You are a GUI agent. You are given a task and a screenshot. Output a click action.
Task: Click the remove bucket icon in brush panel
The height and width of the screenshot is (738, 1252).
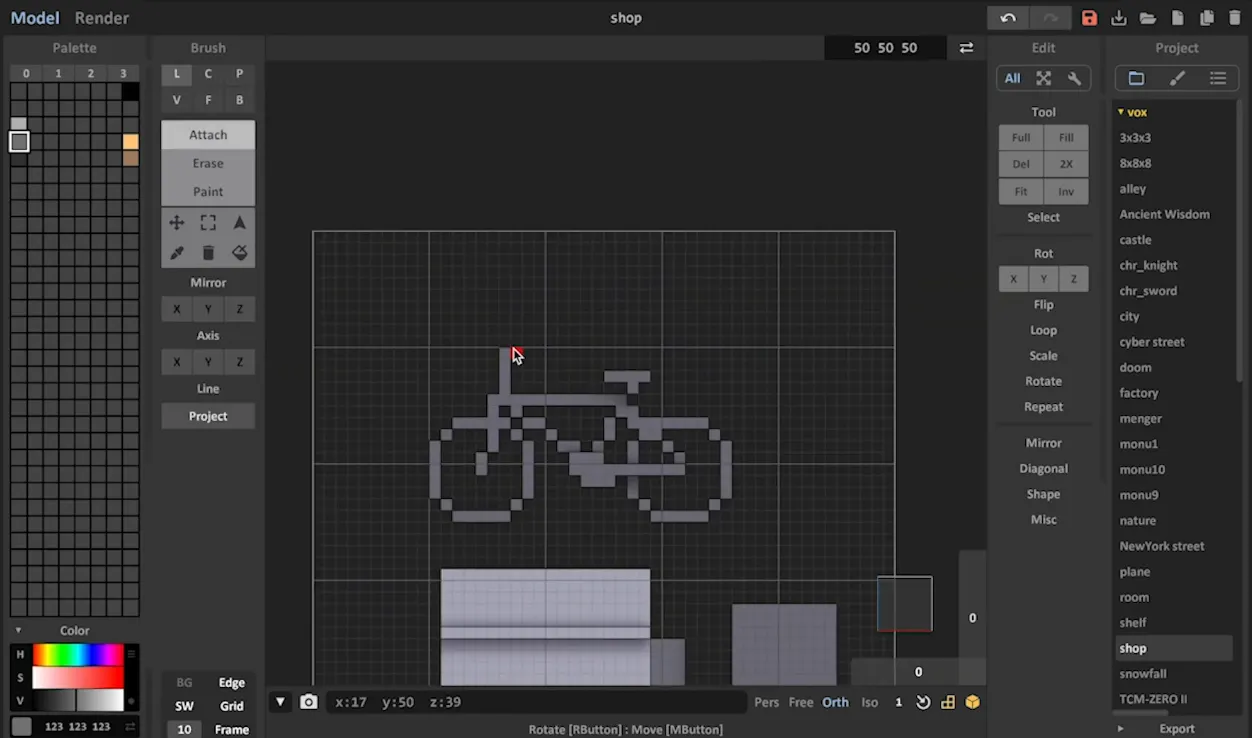pyautogui.click(x=208, y=253)
